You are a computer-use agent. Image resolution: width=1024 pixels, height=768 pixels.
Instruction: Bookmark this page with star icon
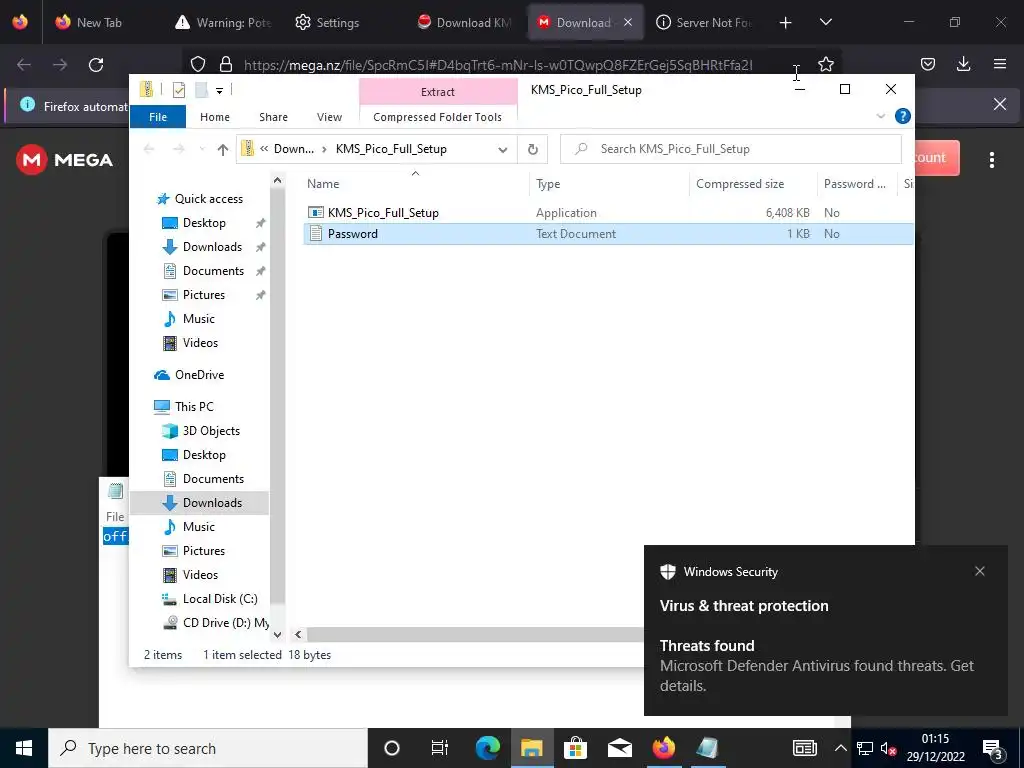825,64
